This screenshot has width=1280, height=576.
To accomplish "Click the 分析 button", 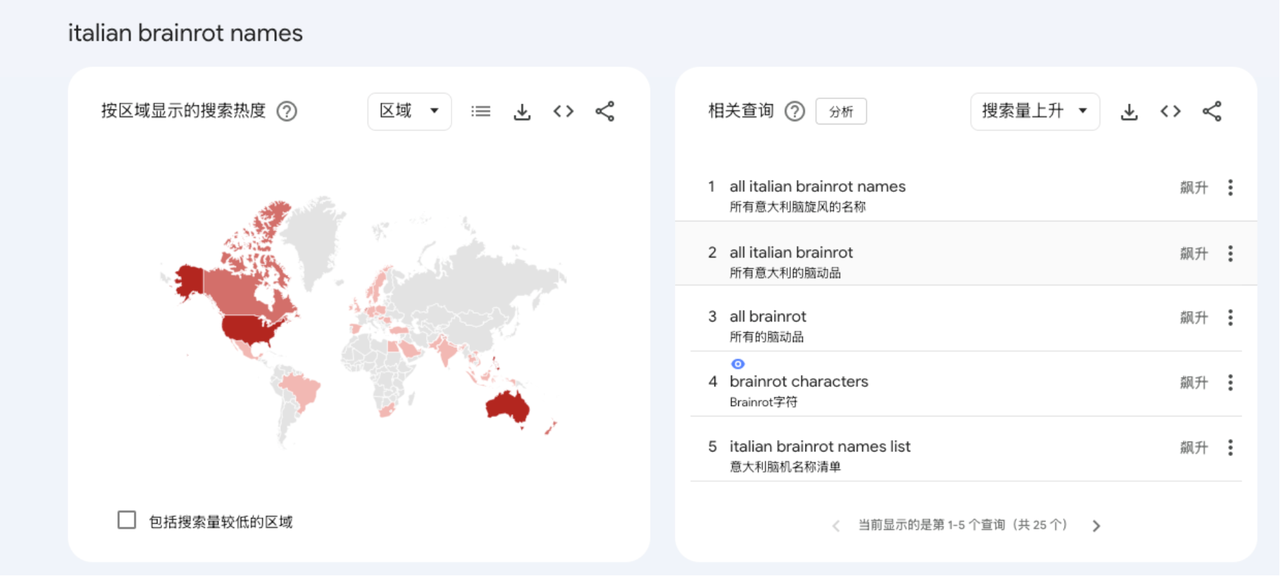I will tap(841, 112).
